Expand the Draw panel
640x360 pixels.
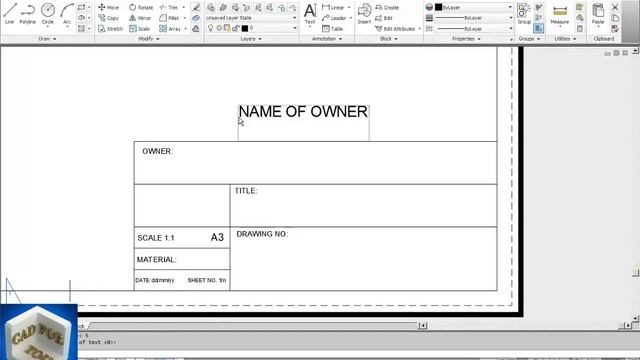[47, 39]
